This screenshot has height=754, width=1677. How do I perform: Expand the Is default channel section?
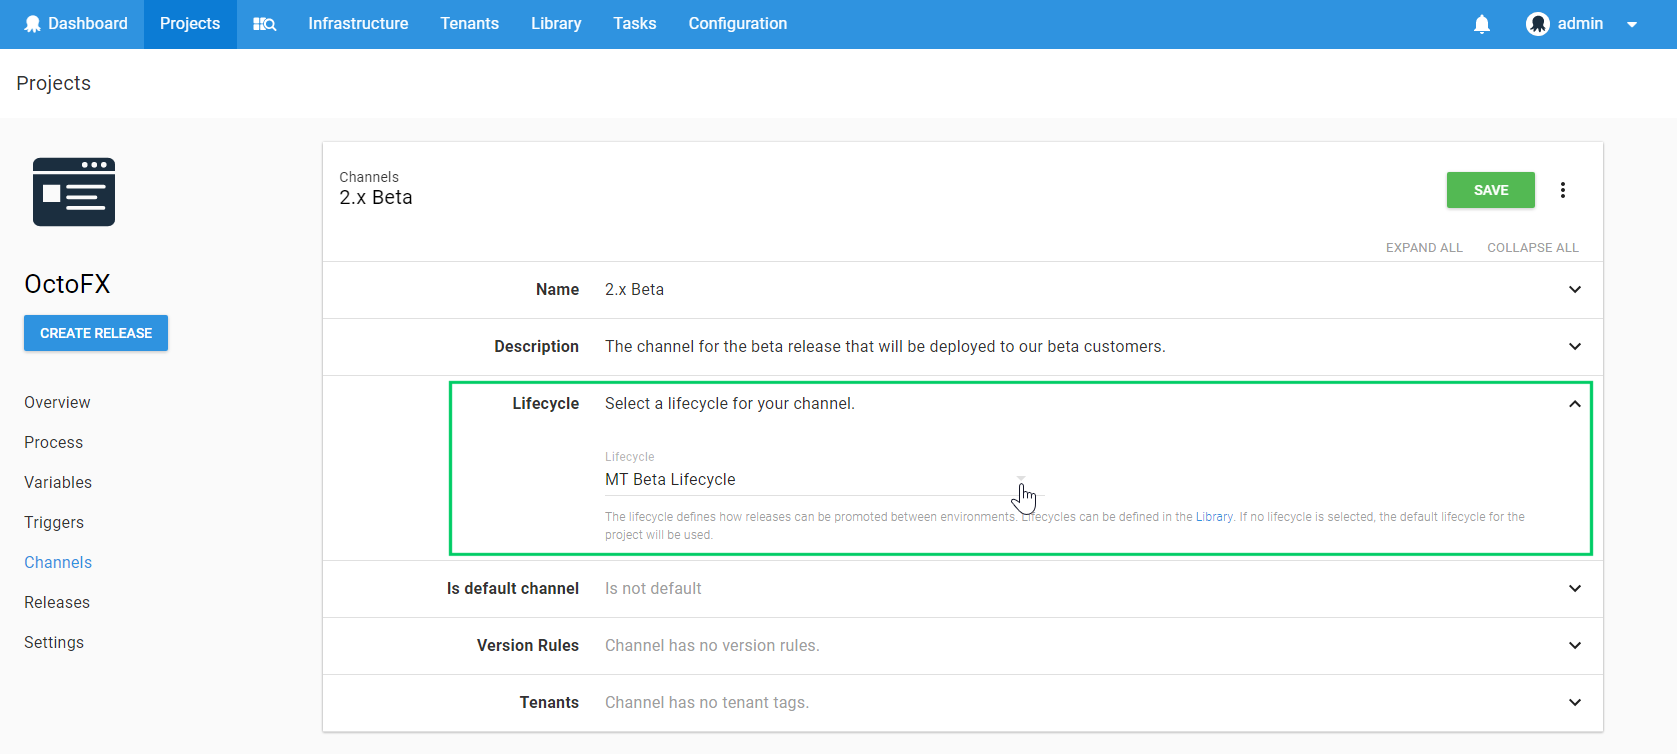[x=1574, y=589]
